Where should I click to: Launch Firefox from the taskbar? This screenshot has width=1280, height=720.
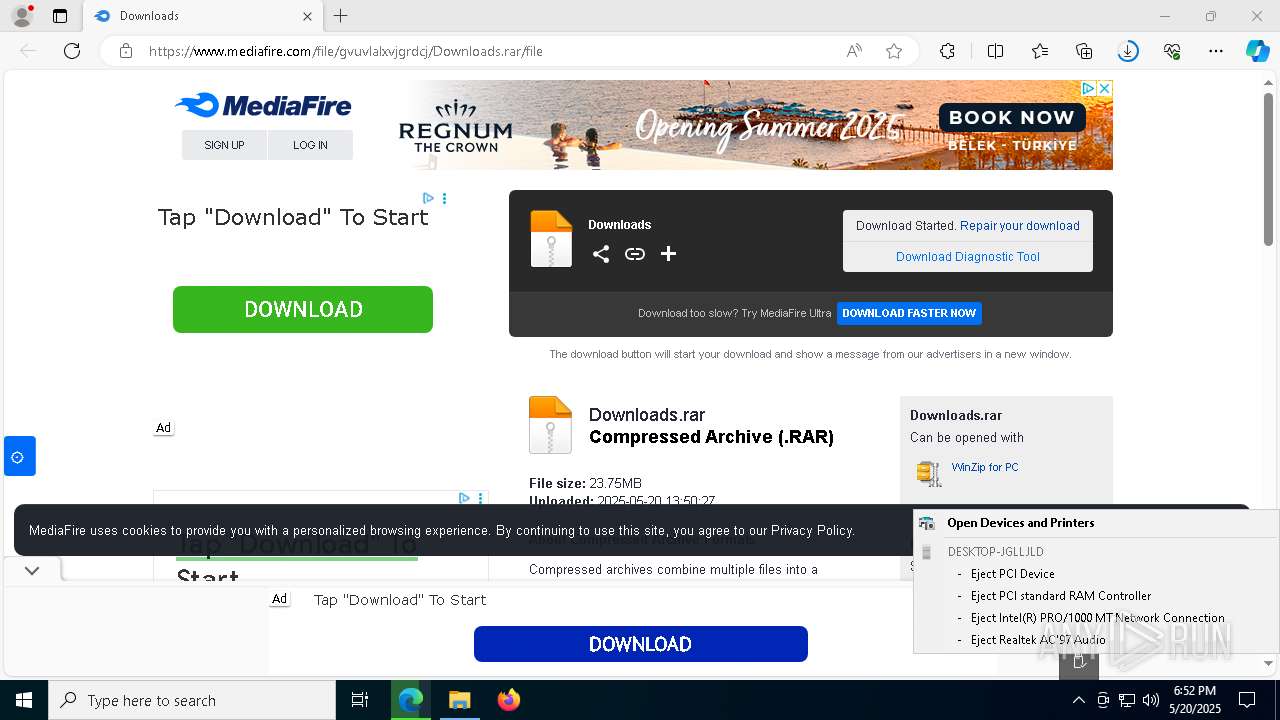coord(509,700)
